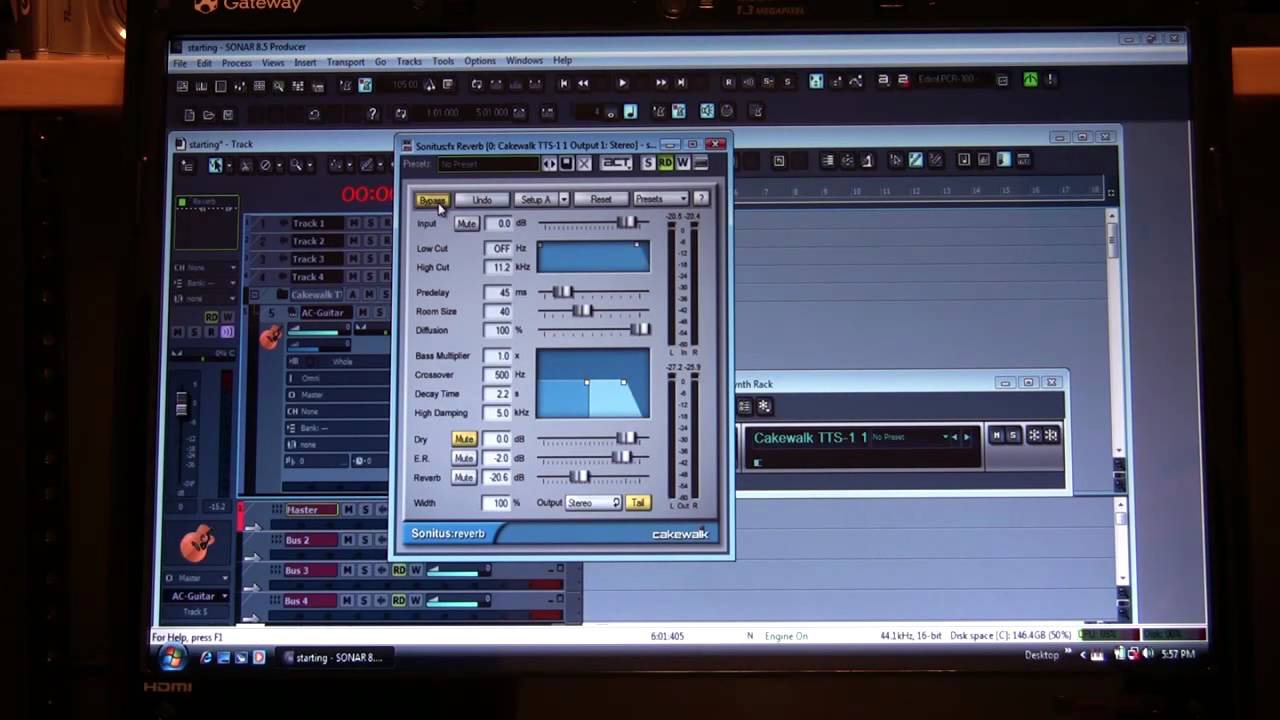Solo Track 2 with its S button
The width and height of the screenshot is (1280, 720).
pos(369,241)
